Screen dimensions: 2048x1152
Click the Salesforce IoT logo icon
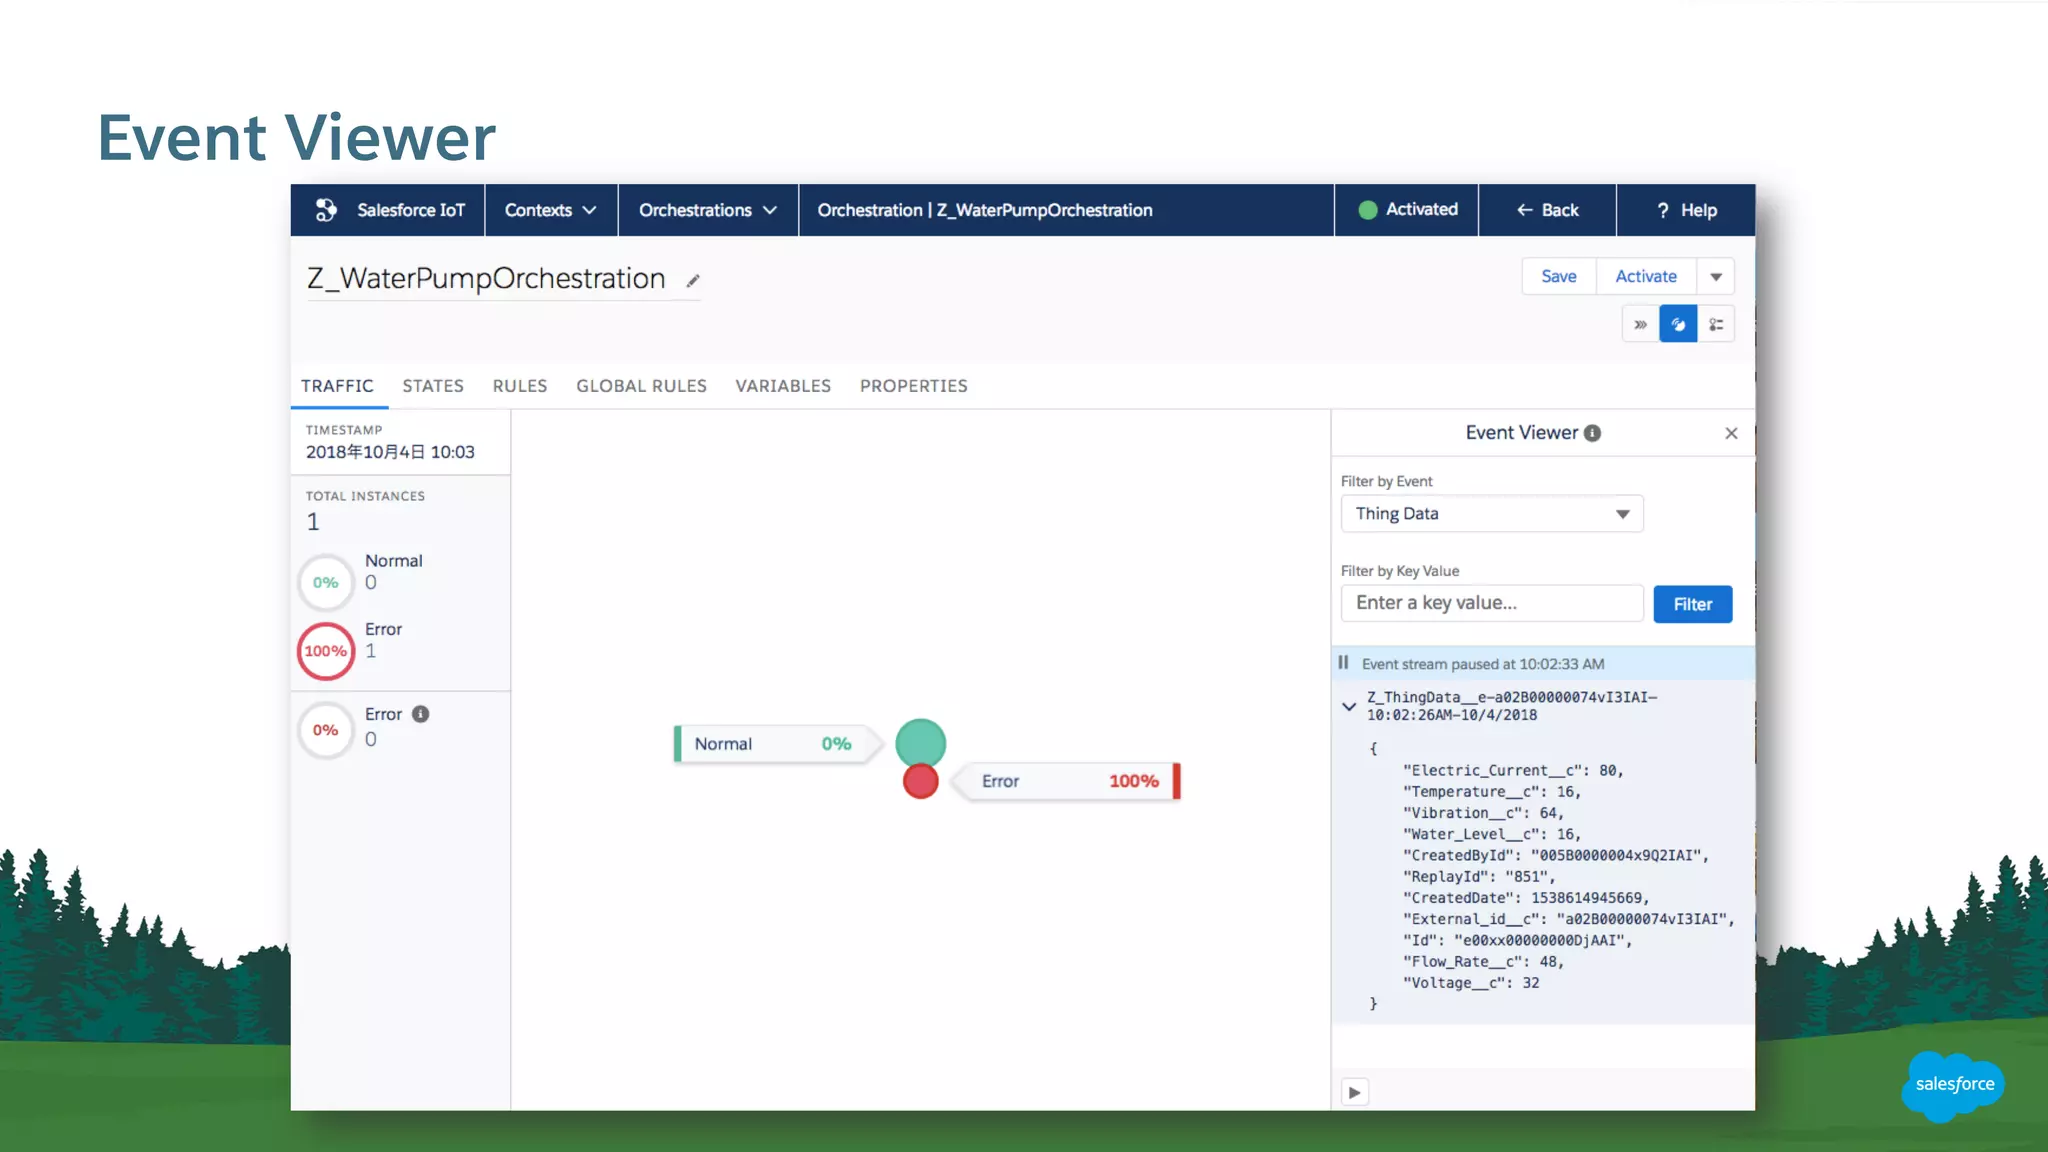pos(326,210)
